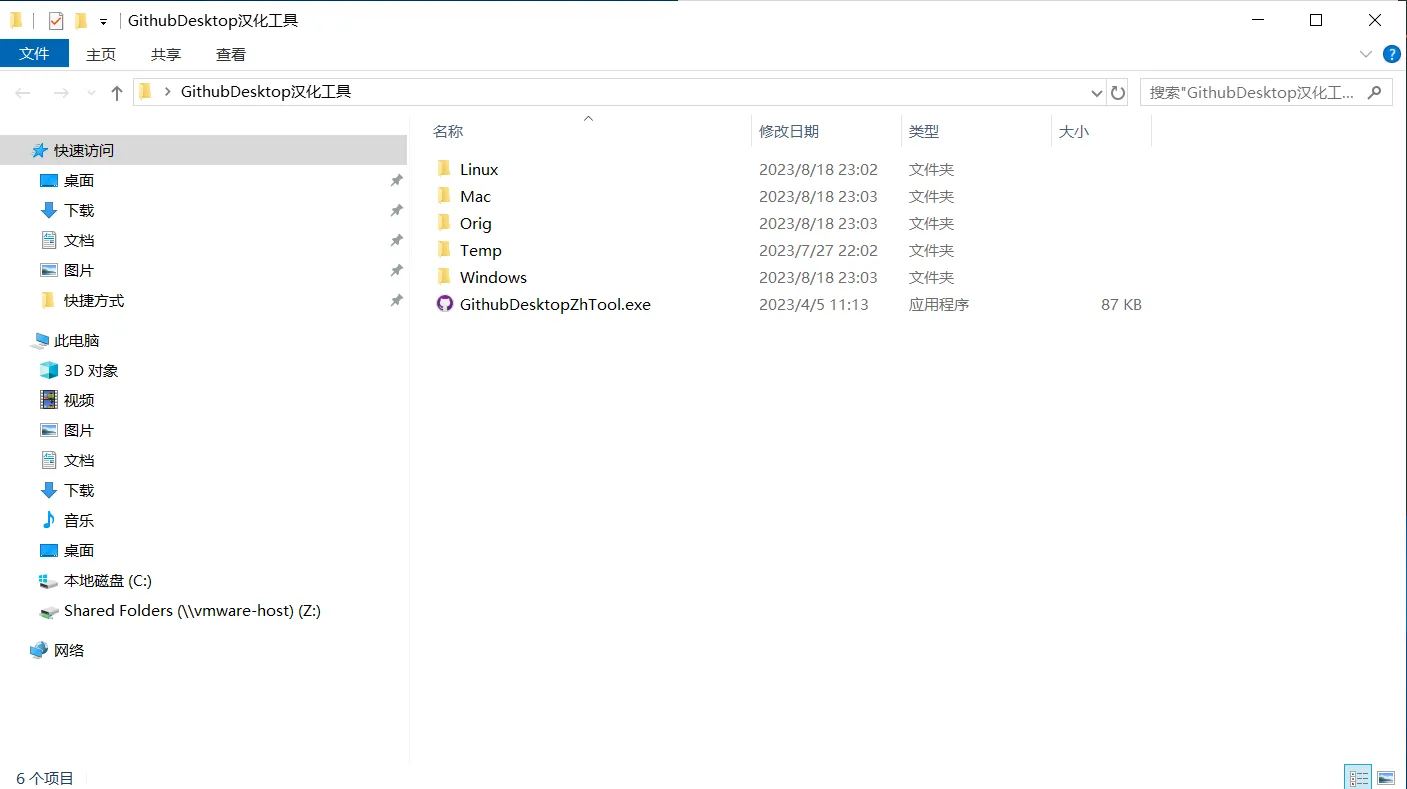
Task: Click the date 2023/4/5 11:13
Action: (813, 304)
